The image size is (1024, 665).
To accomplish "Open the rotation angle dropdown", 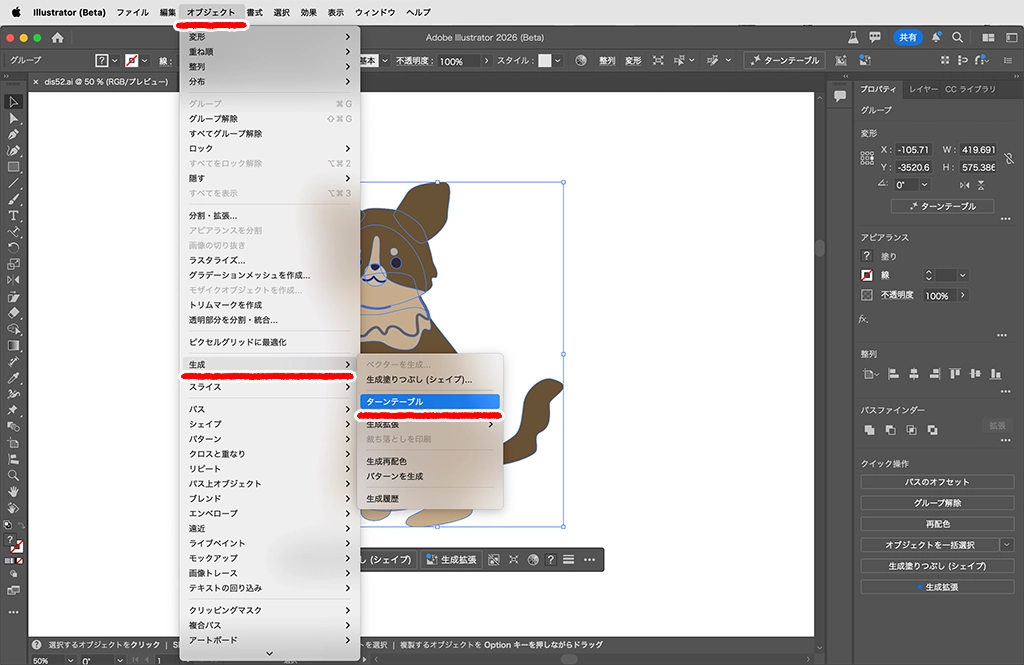I will click(x=924, y=185).
